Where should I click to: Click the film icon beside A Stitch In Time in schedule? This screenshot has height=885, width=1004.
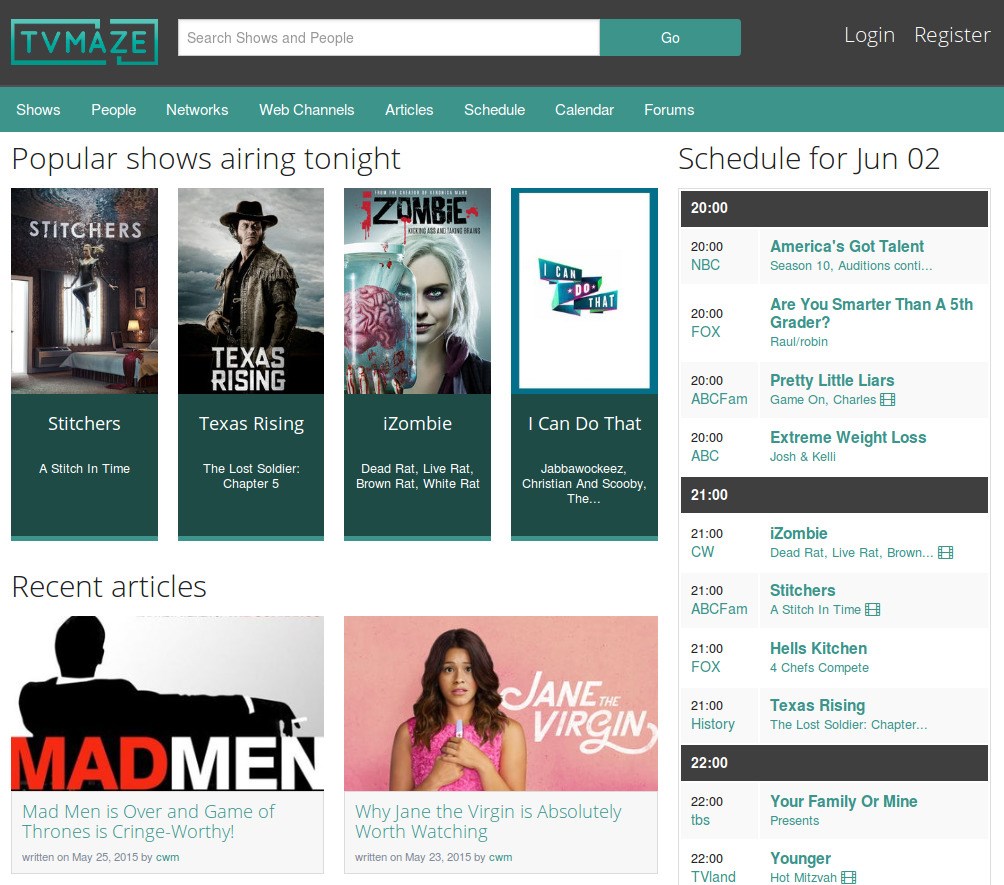pos(872,610)
